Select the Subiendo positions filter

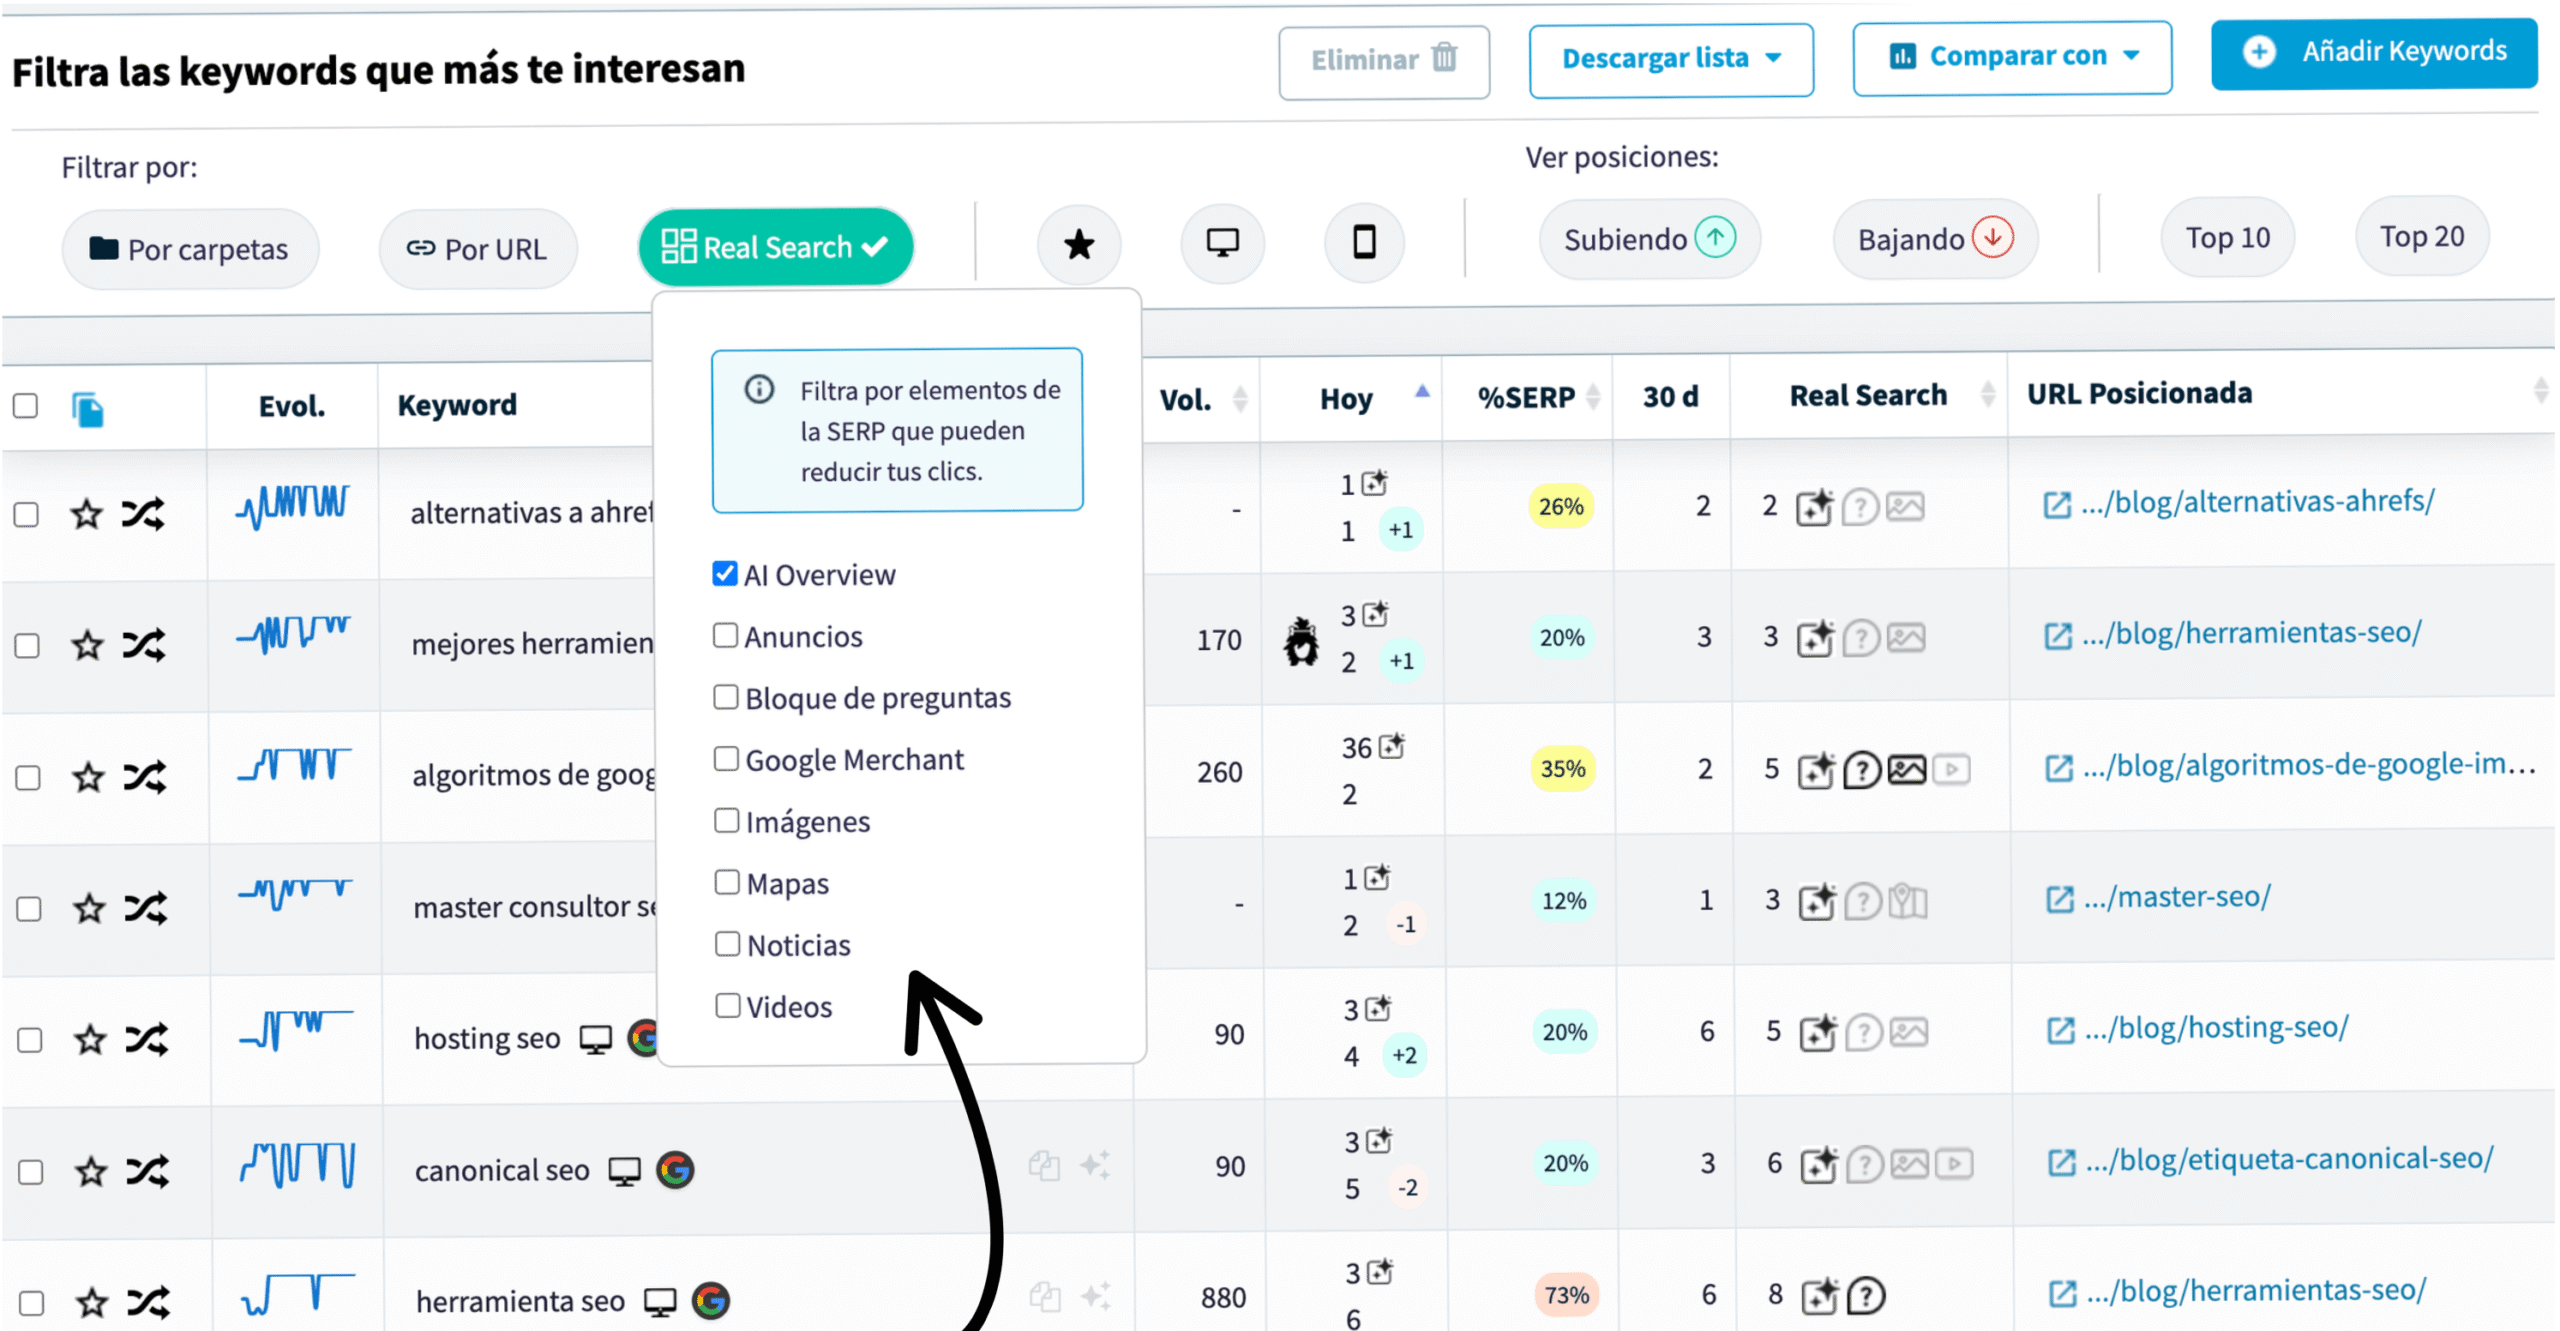pyautogui.click(x=1648, y=239)
